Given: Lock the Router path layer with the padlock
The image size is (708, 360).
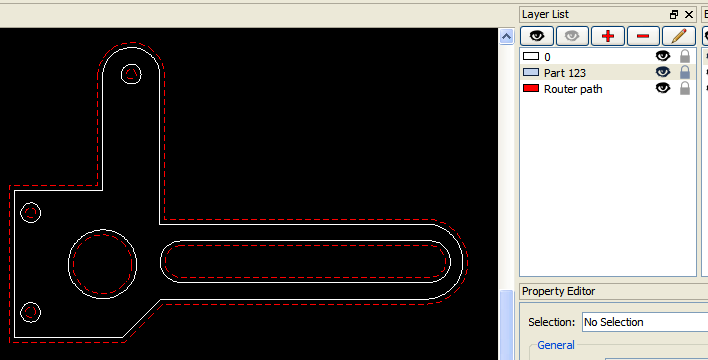Looking at the screenshot, I should [685, 89].
